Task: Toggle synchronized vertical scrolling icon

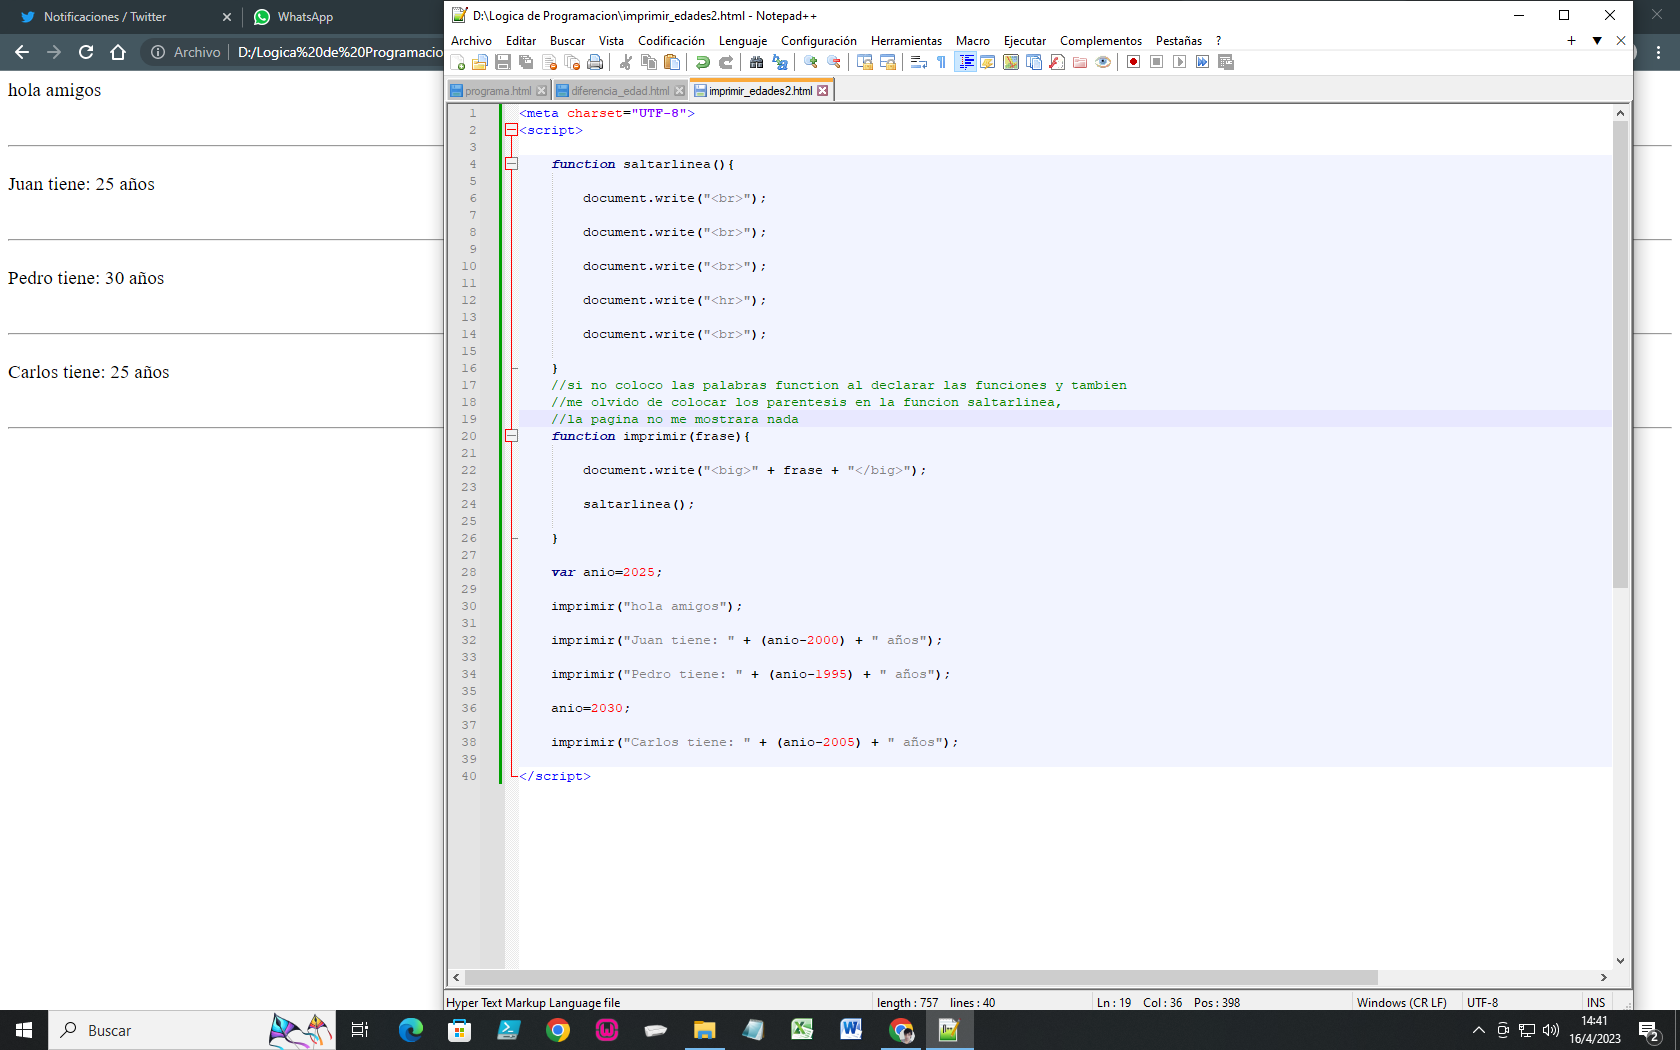Action: coord(865,62)
